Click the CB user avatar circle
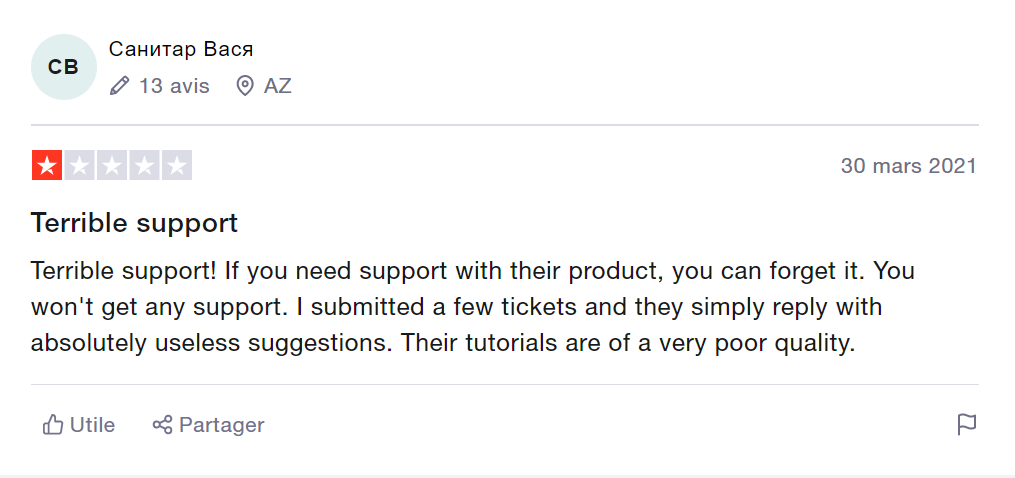Viewport: 1015px width, 478px height. pyautogui.click(x=63, y=67)
